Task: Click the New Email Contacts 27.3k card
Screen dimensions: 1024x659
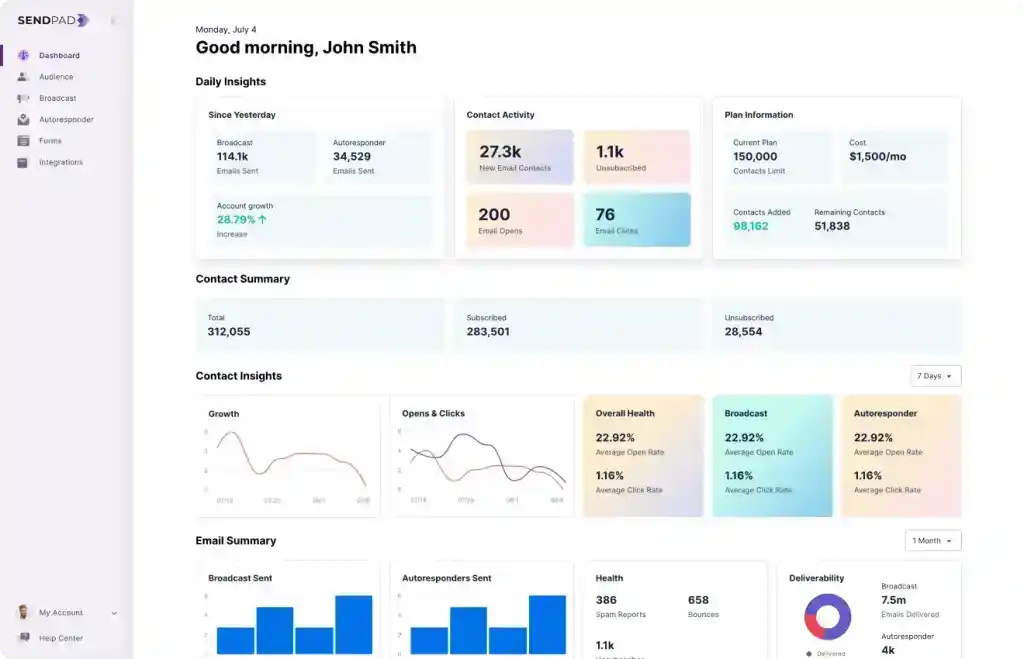Action: pos(520,157)
